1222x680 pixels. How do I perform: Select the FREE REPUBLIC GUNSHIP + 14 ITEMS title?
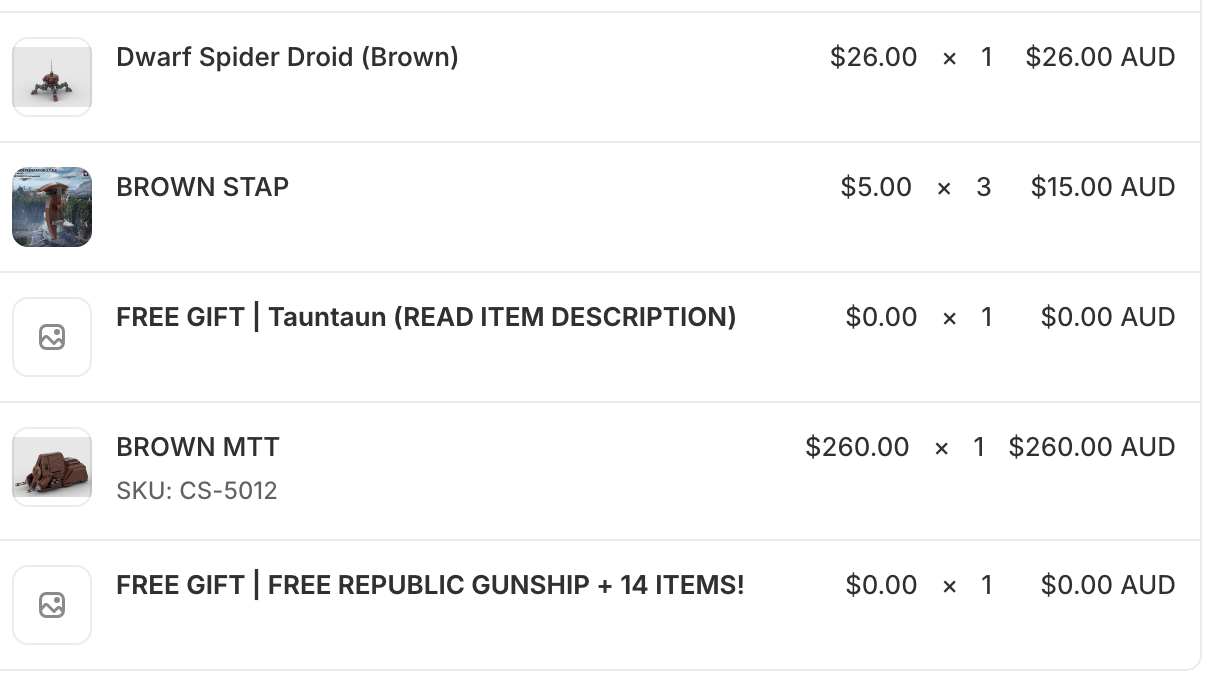(x=430, y=585)
